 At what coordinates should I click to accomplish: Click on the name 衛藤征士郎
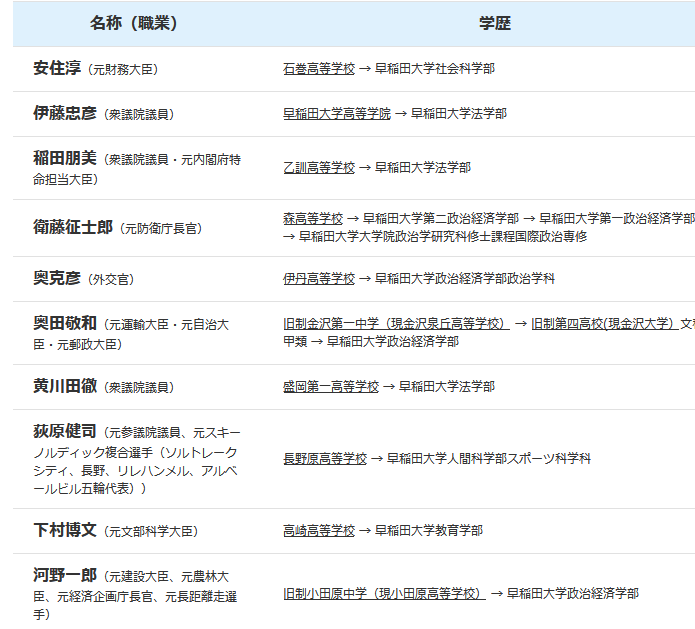73,227
